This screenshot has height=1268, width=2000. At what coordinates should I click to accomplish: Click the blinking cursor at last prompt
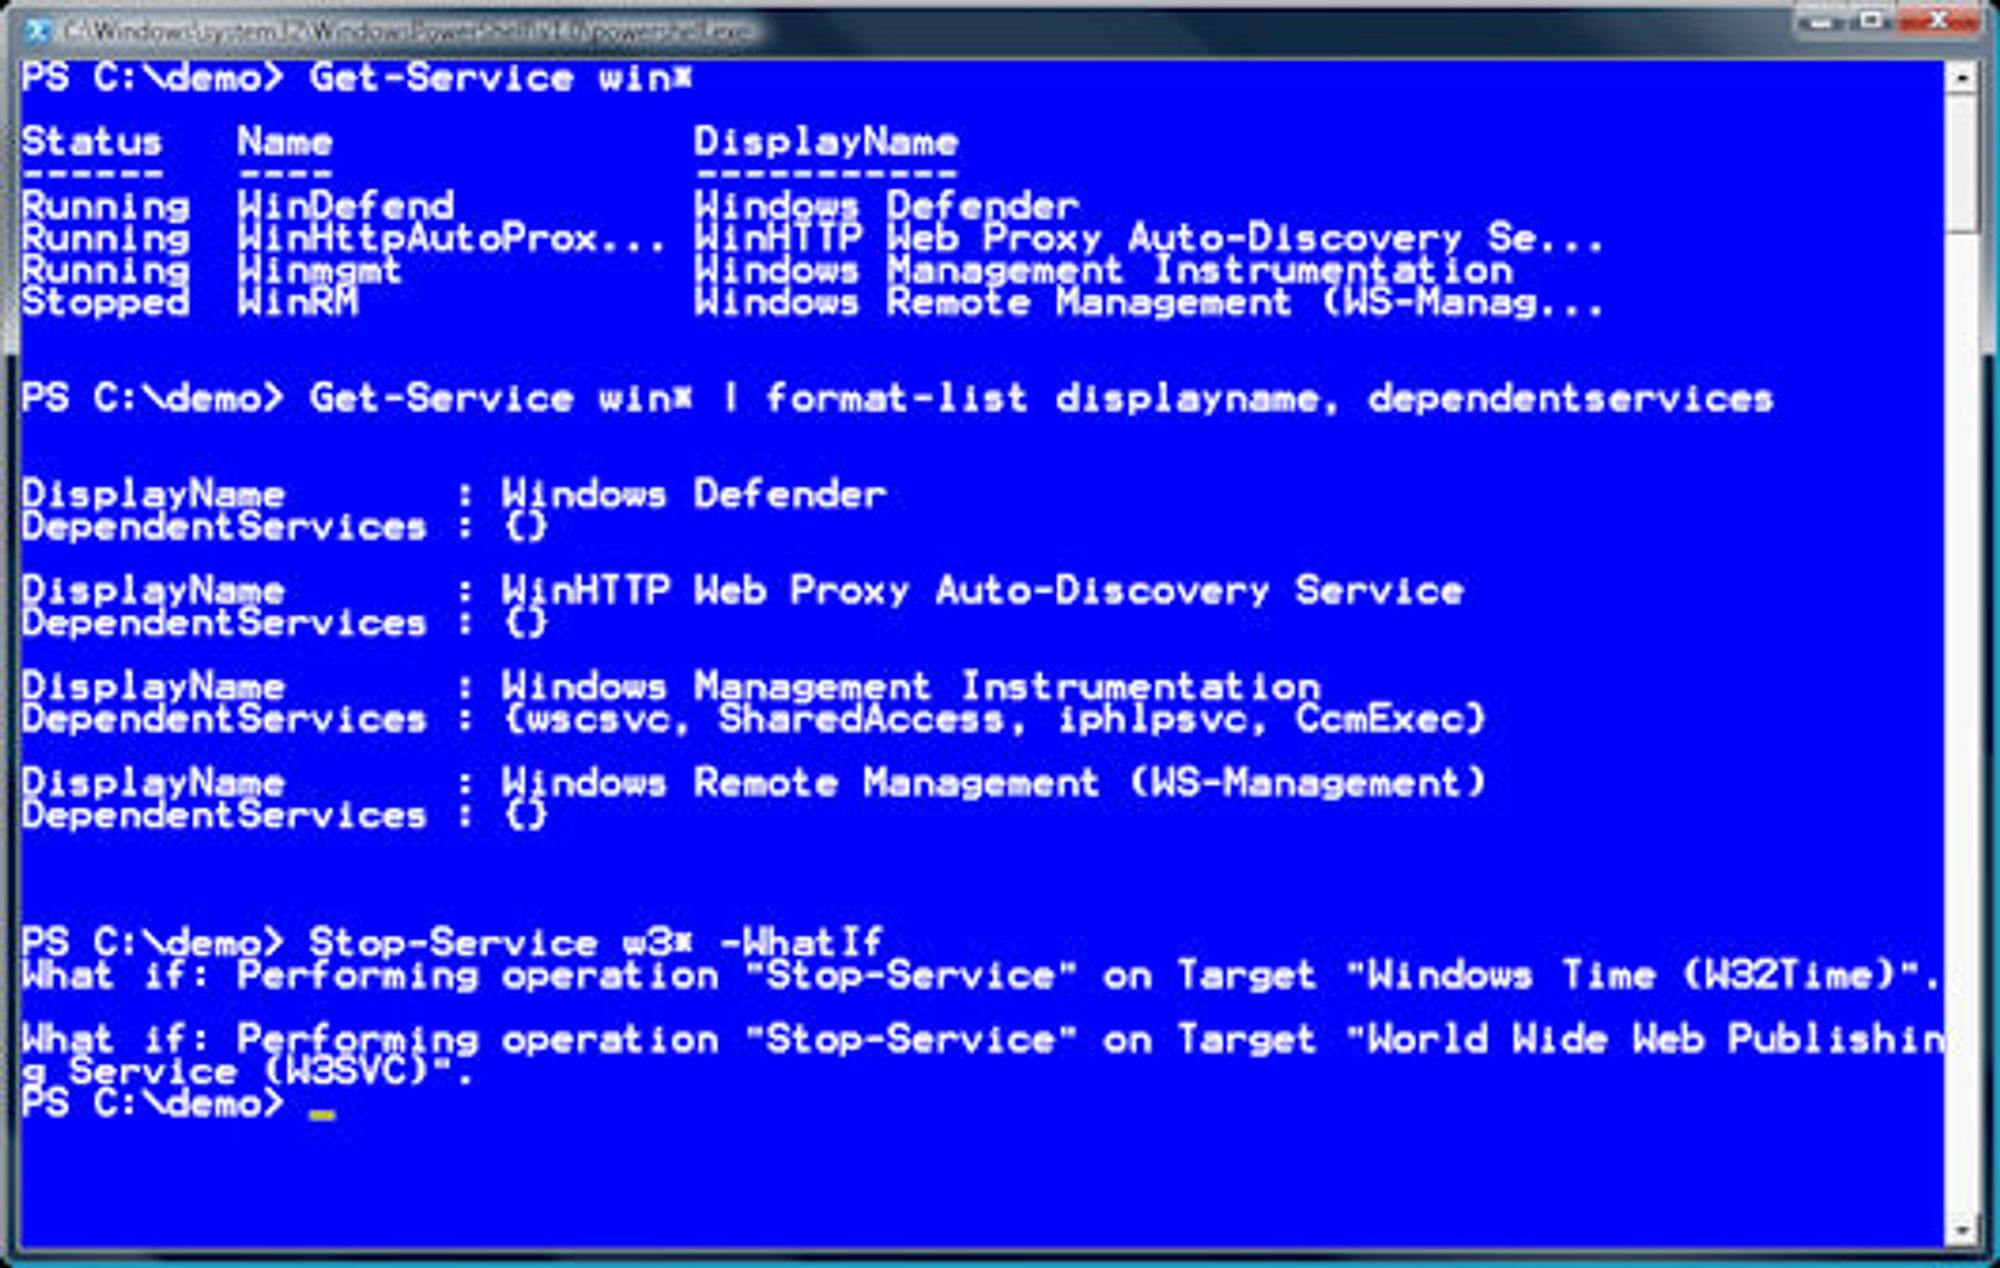(x=321, y=1115)
